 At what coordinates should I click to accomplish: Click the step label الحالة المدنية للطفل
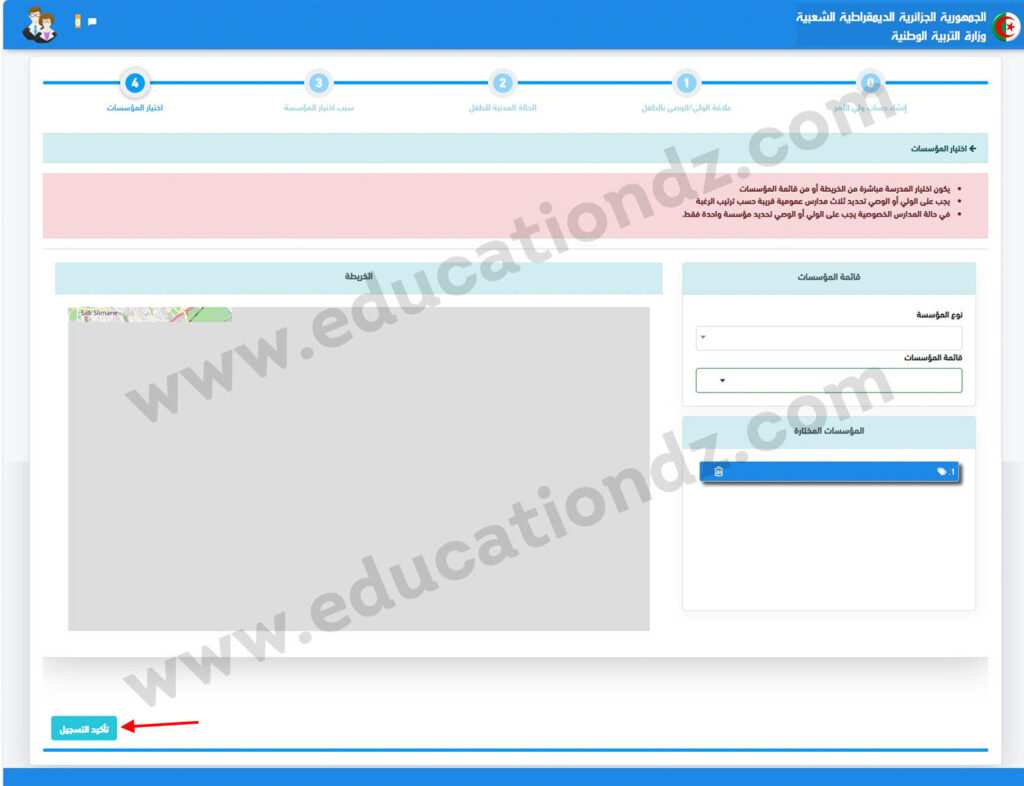[x=502, y=108]
